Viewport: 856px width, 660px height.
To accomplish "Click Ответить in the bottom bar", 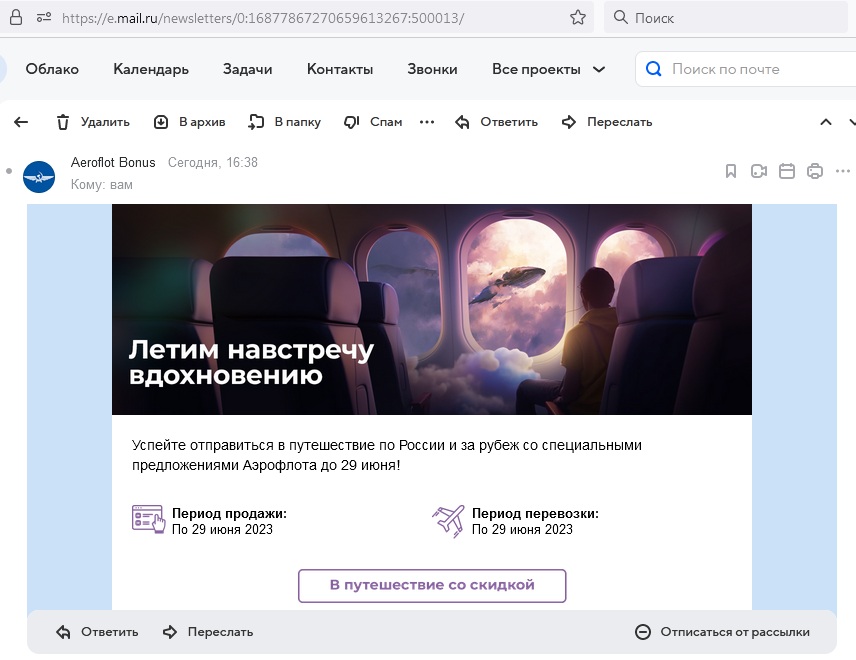I will (x=97, y=632).
